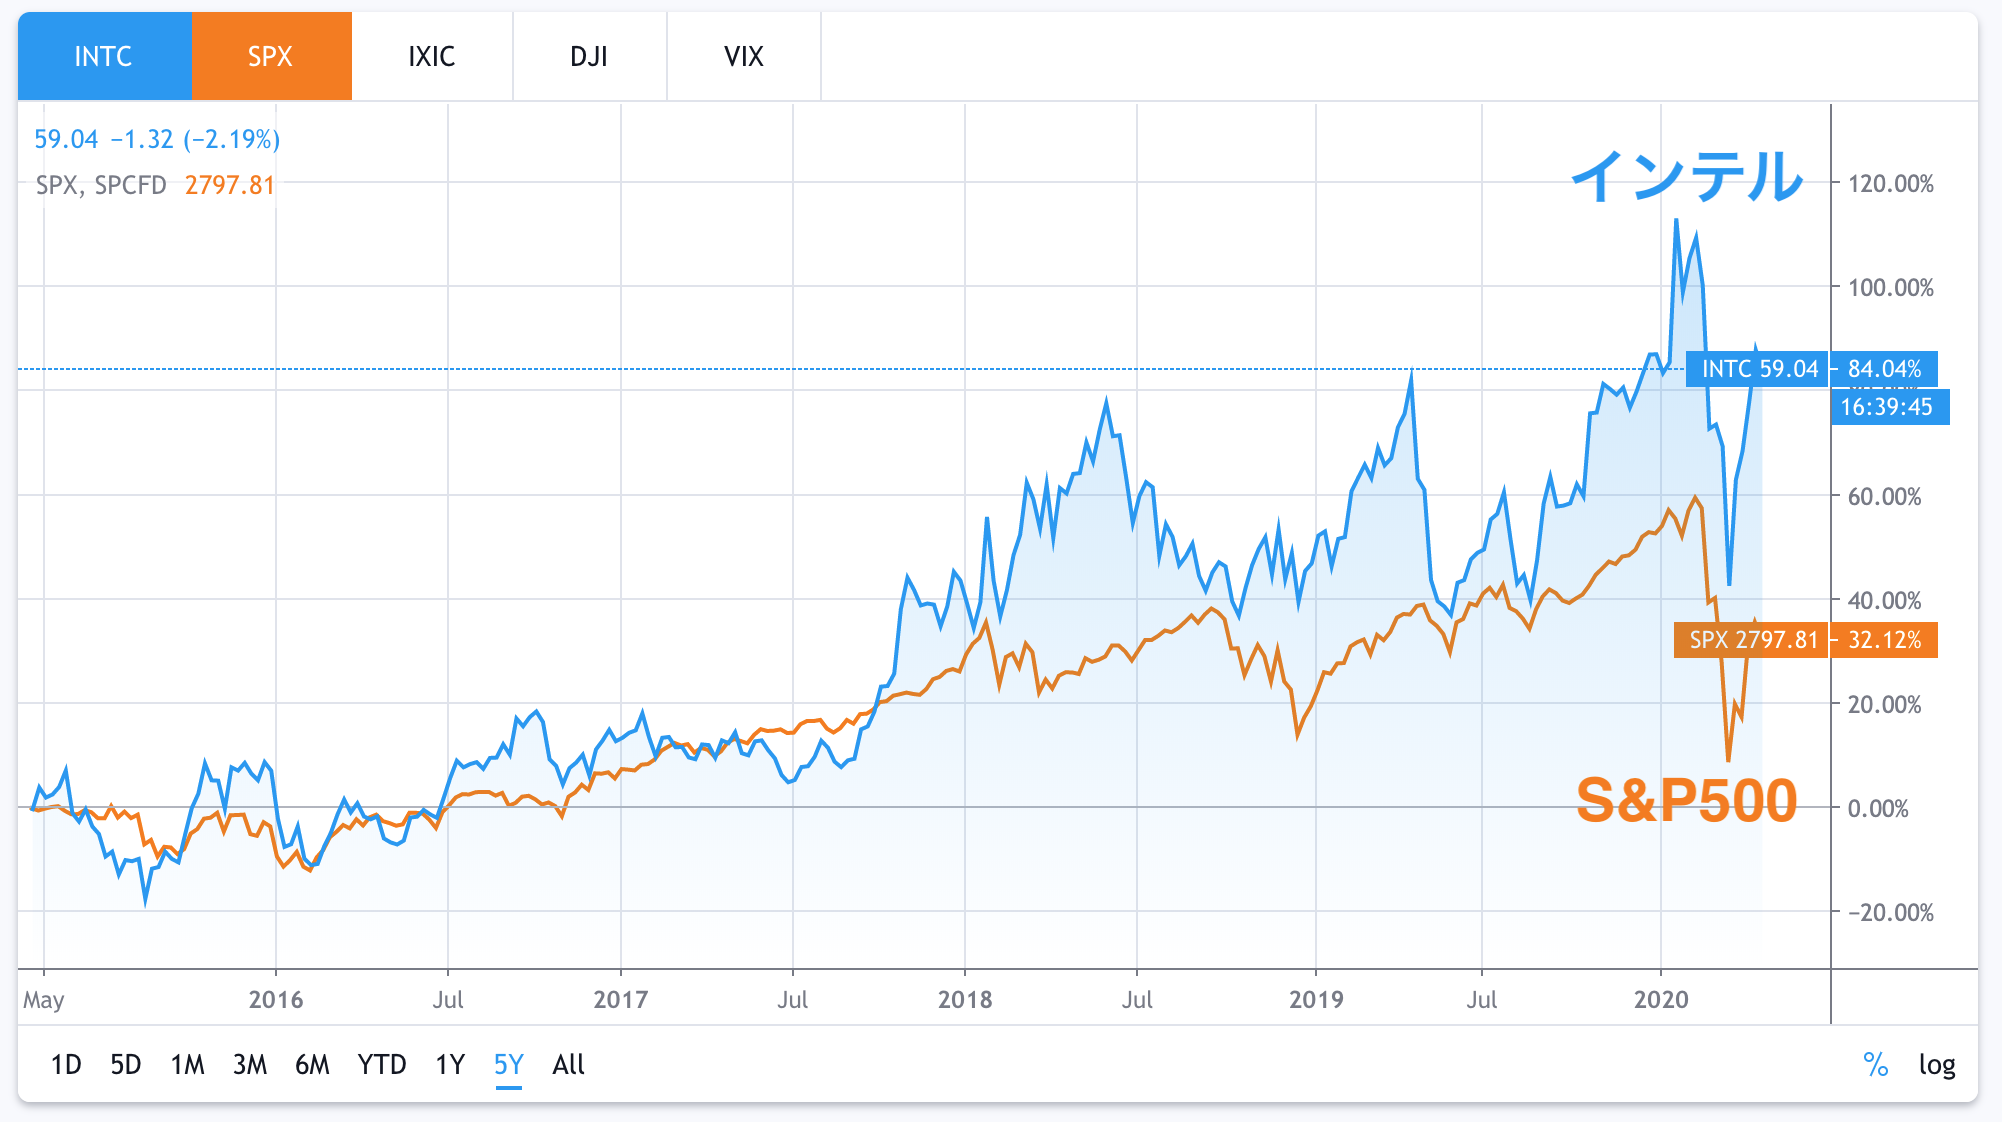Click the SPX, SPCFD legend text
Viewport: 2002px width, 1122px height.
[x=101, y=185]
